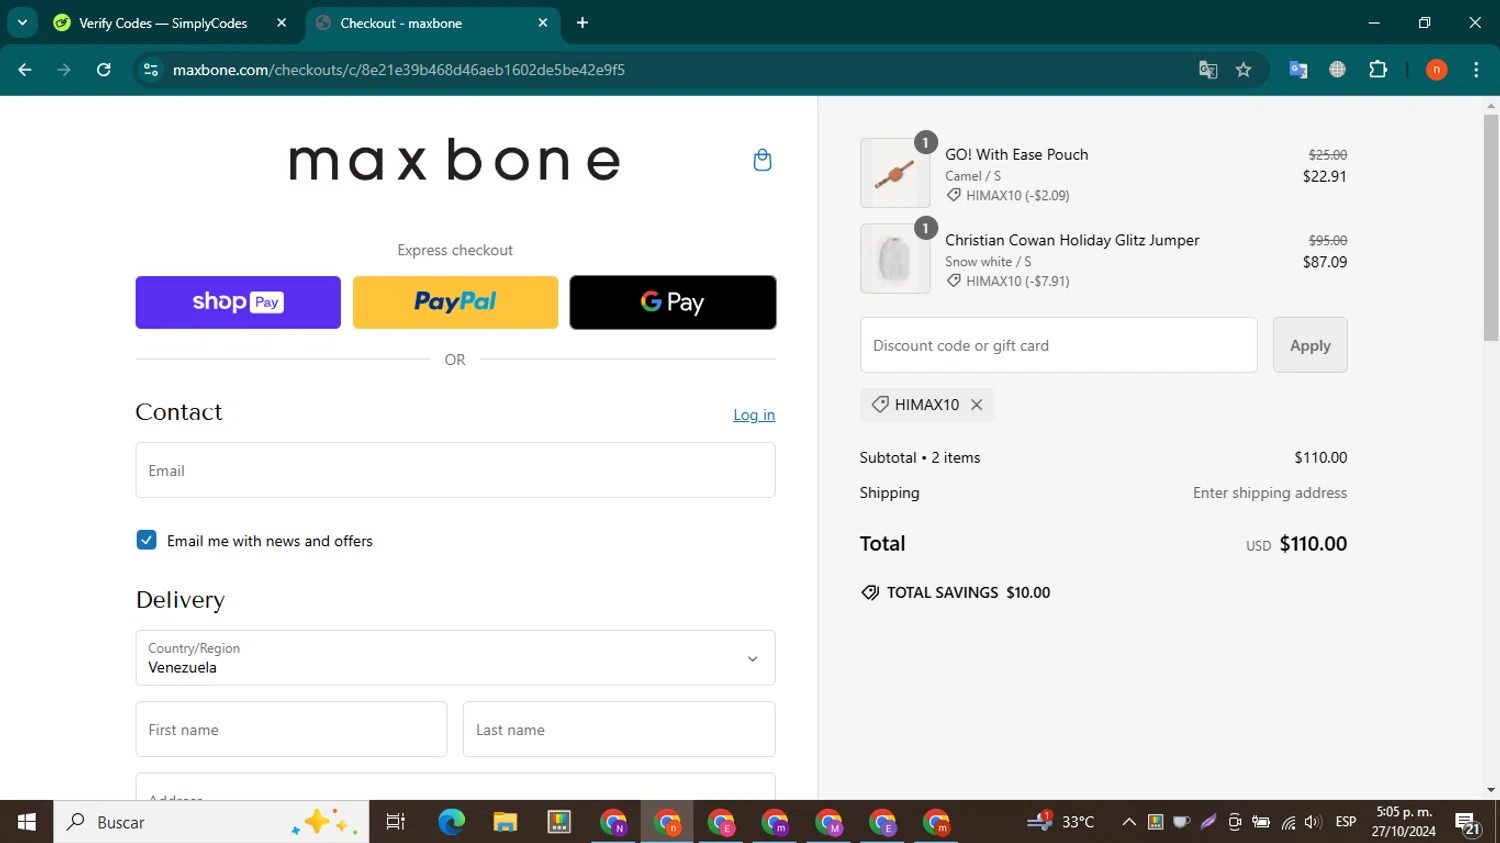
Task: Pay with PayPal
Action: pyautogui.click(x=455, y=302)
